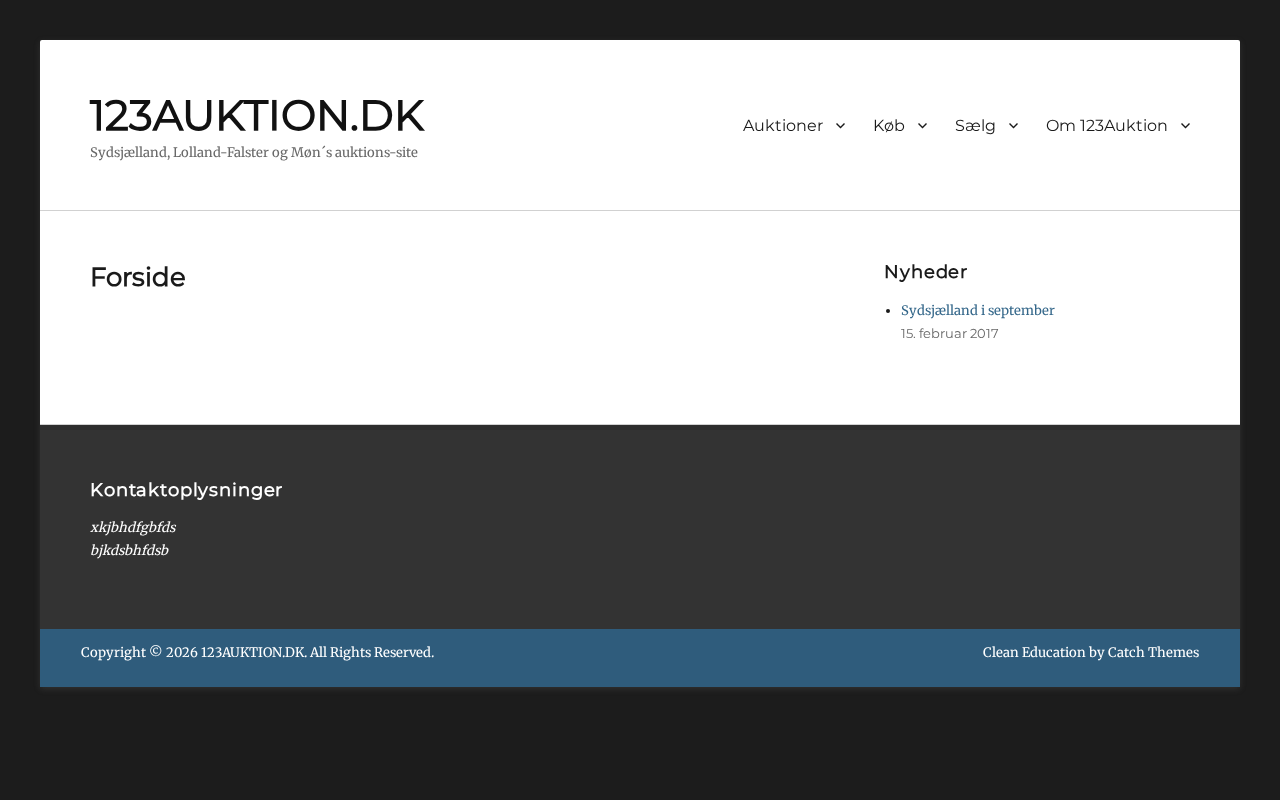Expand the Køb submenu arrow
This screenshot has width=1280, height=800.
(922, 126)
